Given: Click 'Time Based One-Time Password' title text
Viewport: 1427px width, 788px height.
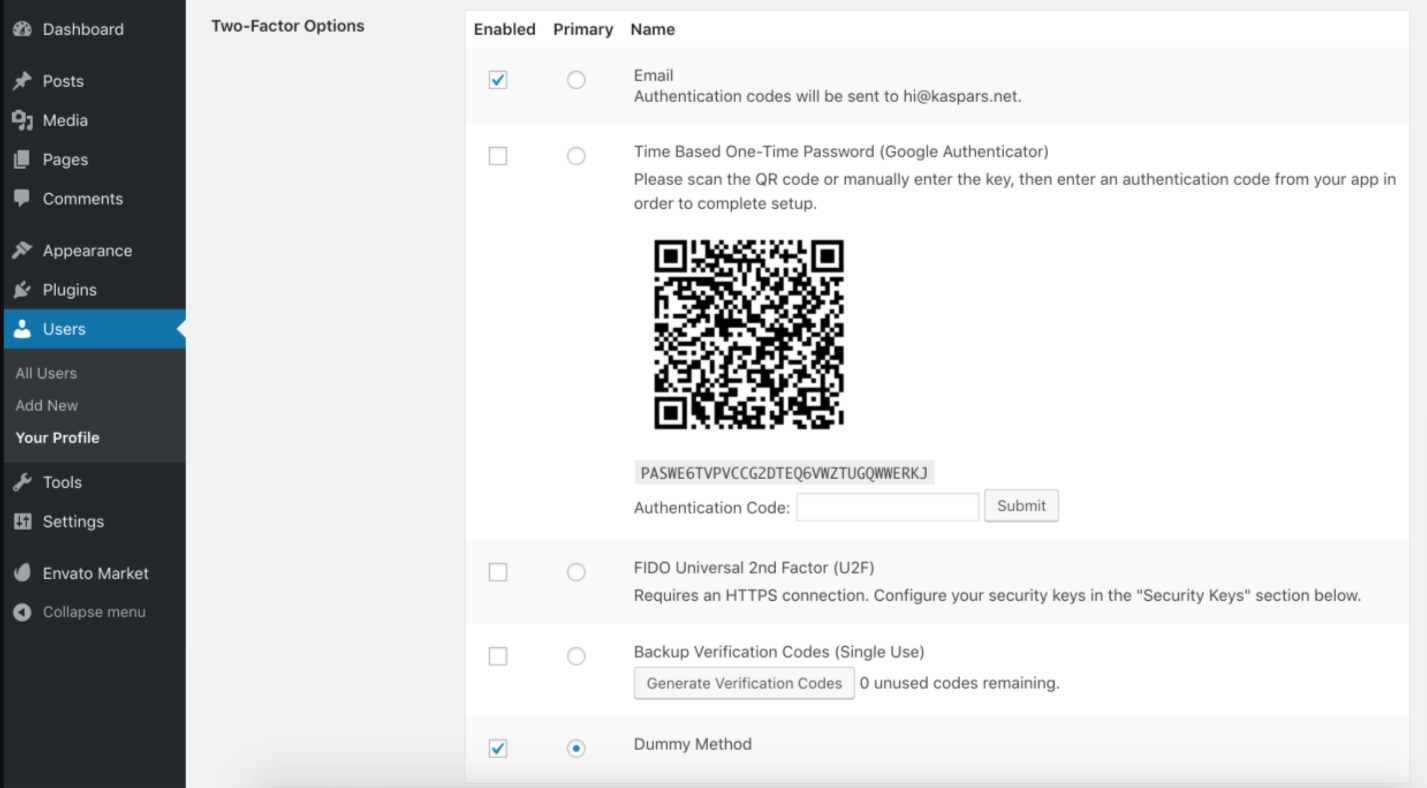Looking at the screenshot, I should tap(841, 152).
